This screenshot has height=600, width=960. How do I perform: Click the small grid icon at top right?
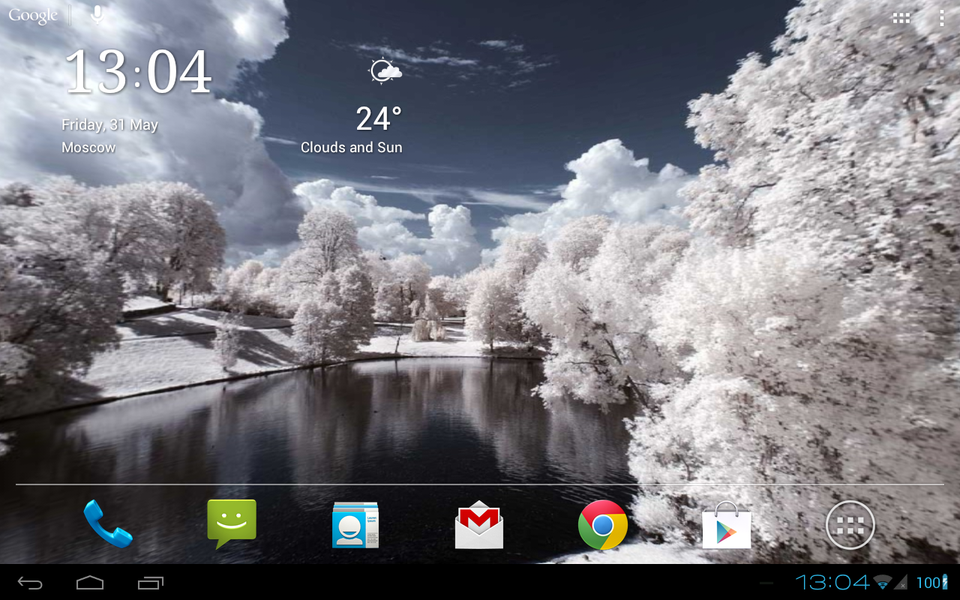coord(901,17)
